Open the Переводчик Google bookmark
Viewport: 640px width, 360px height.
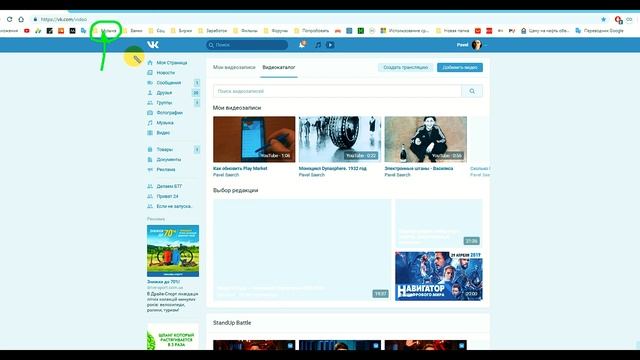coord(600,31)
